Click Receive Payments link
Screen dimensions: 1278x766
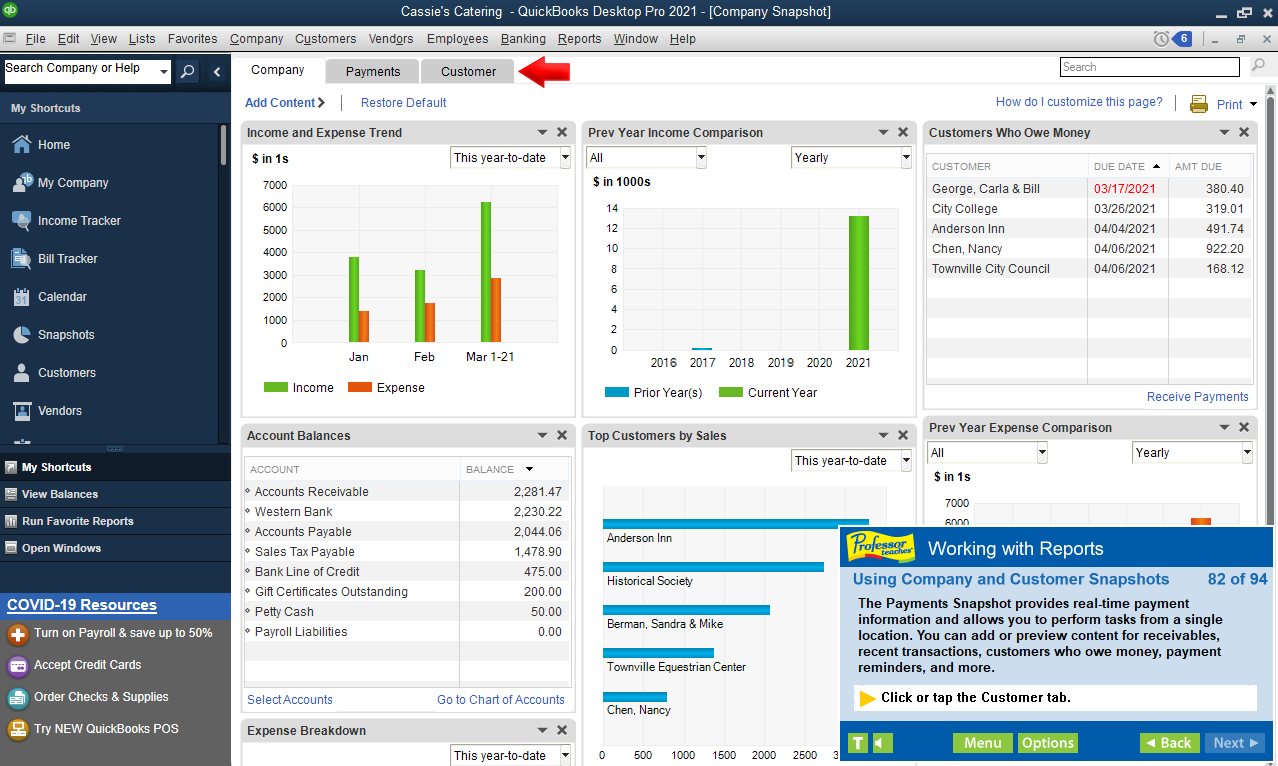[x=1198, y=397]
